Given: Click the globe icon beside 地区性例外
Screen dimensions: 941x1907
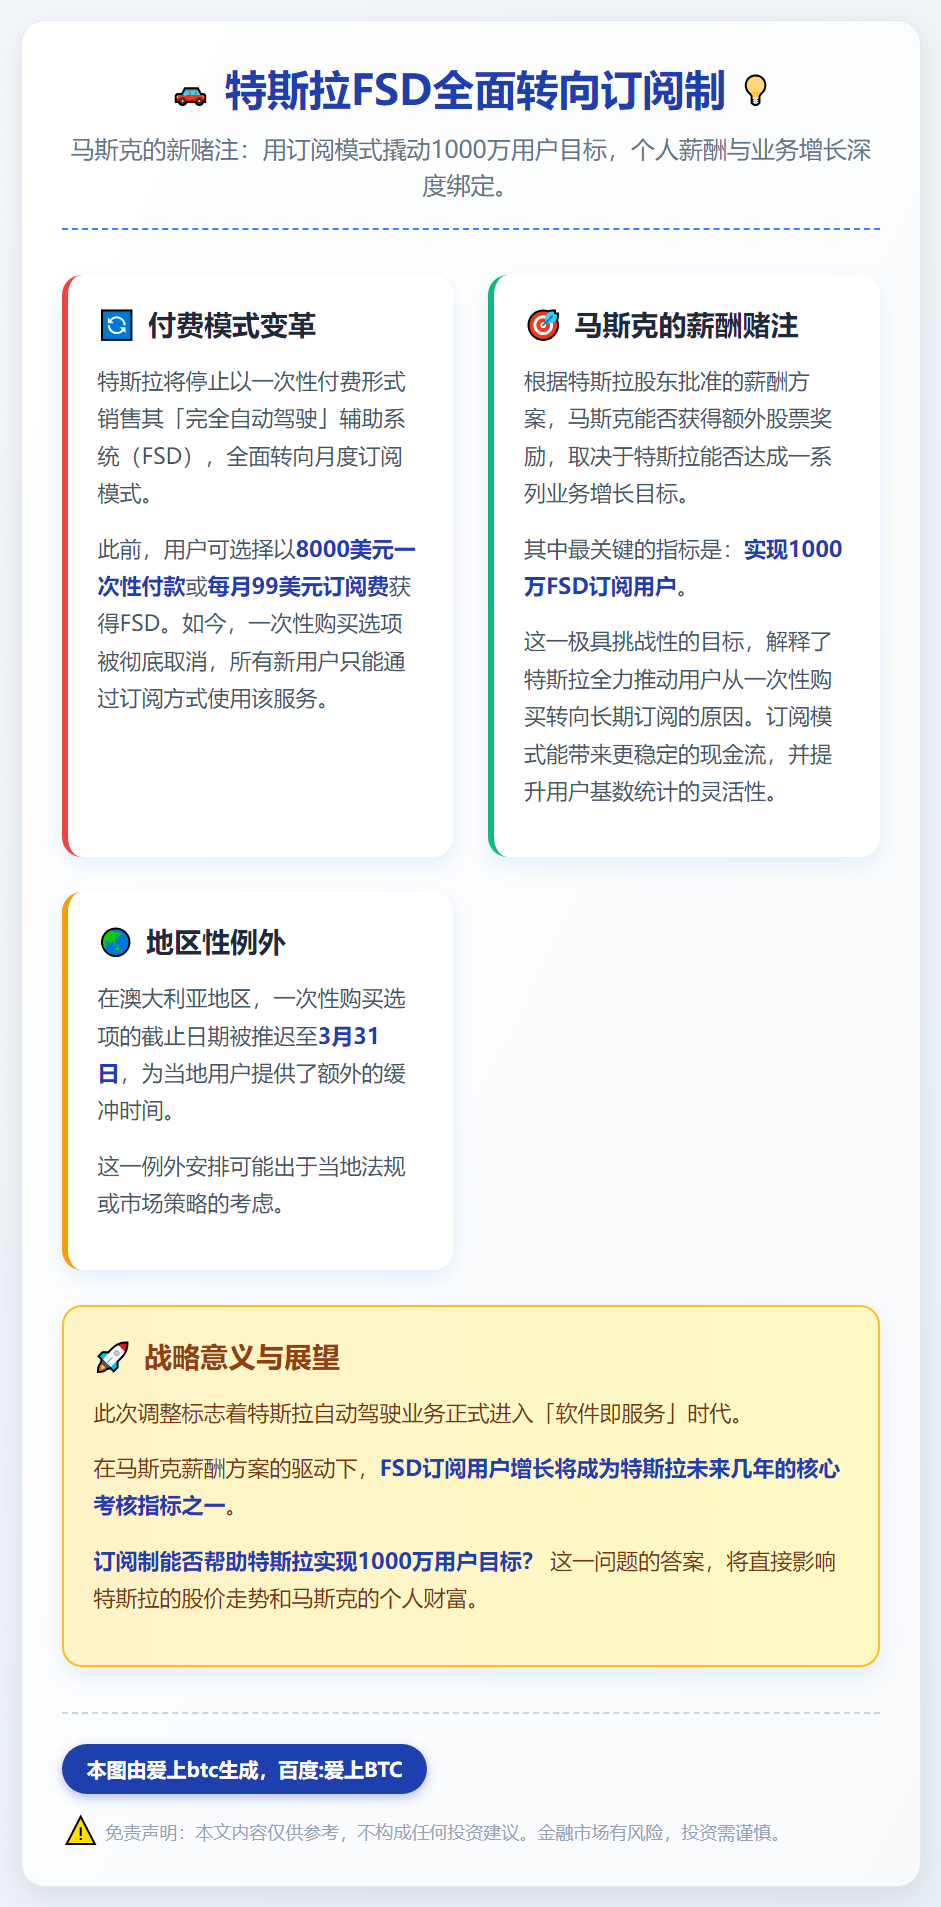Looking at the screenshot, I should pyautogui.click(x=116, y=942).
